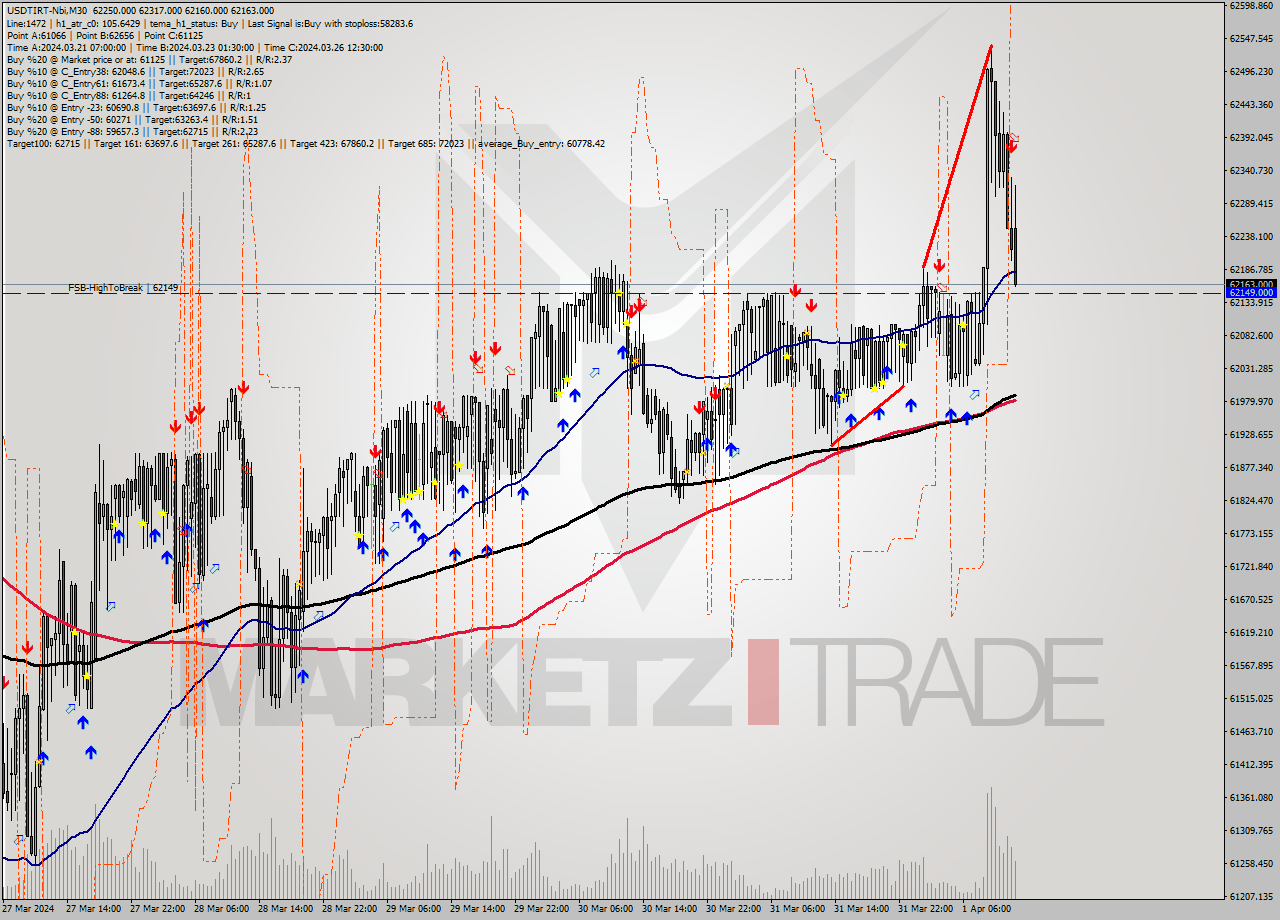Select the 'Target100: 62715' targets line
Image resolution: width=1280 pixels, height=920 pixels.
point(305,143)
